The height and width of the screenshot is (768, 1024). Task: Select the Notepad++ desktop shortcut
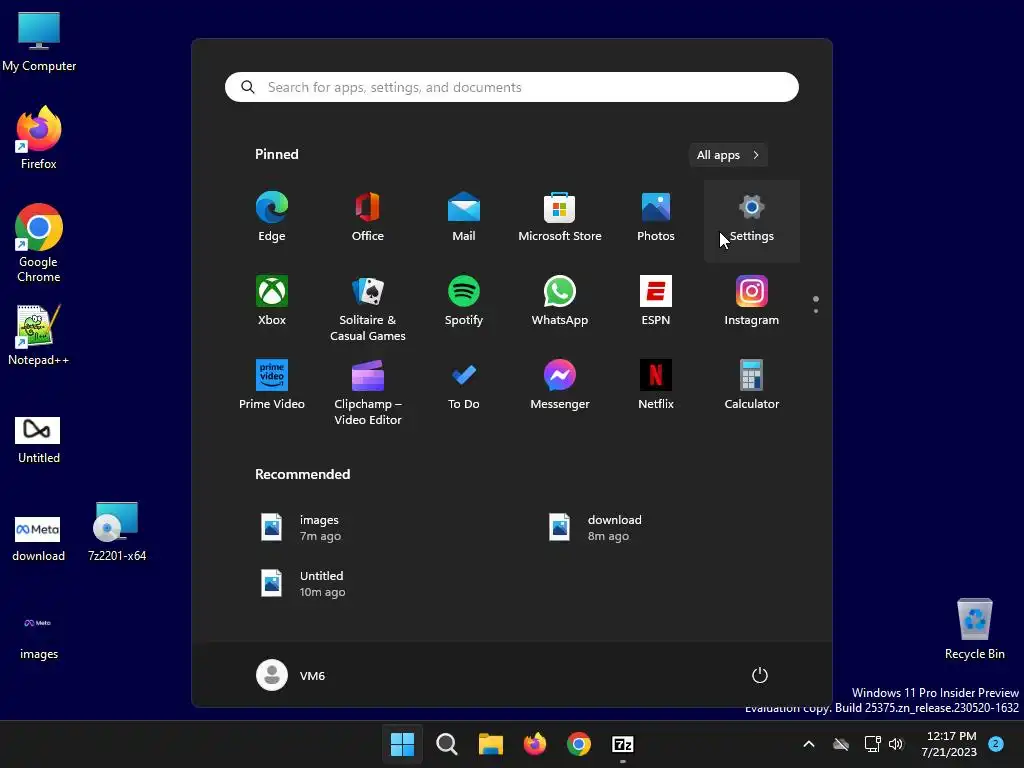point(39,334)
